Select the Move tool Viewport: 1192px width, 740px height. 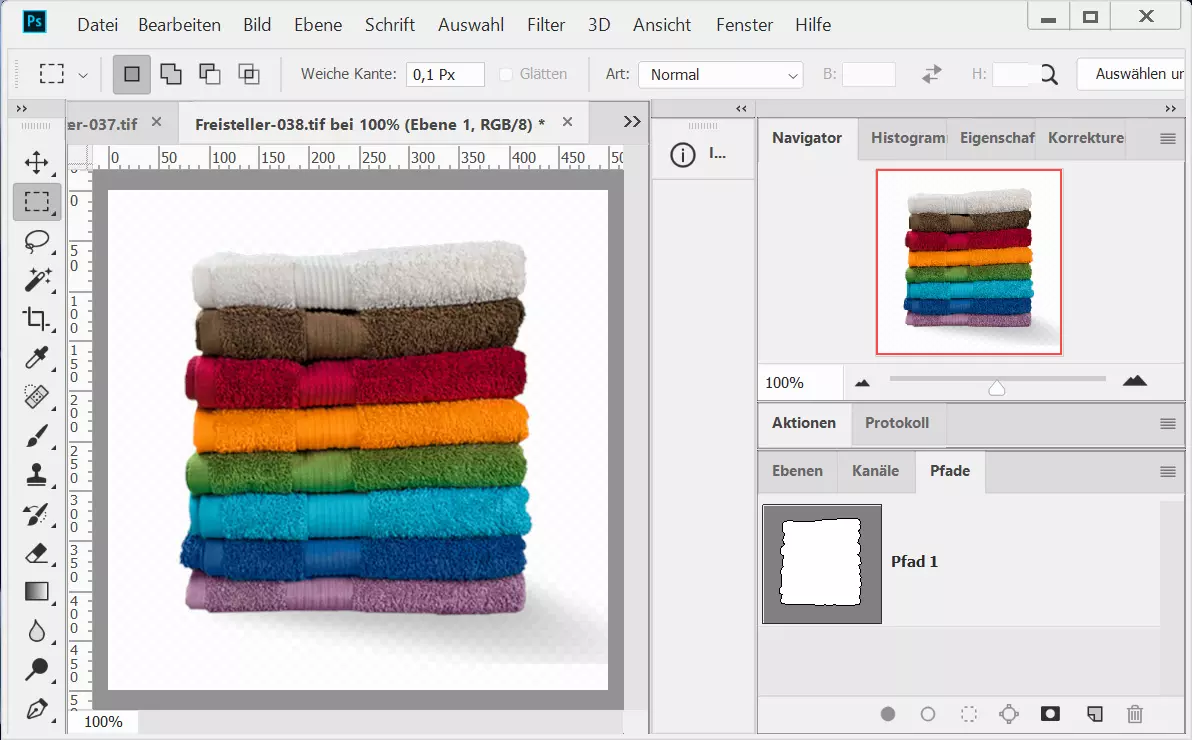[x=37, y=163]
